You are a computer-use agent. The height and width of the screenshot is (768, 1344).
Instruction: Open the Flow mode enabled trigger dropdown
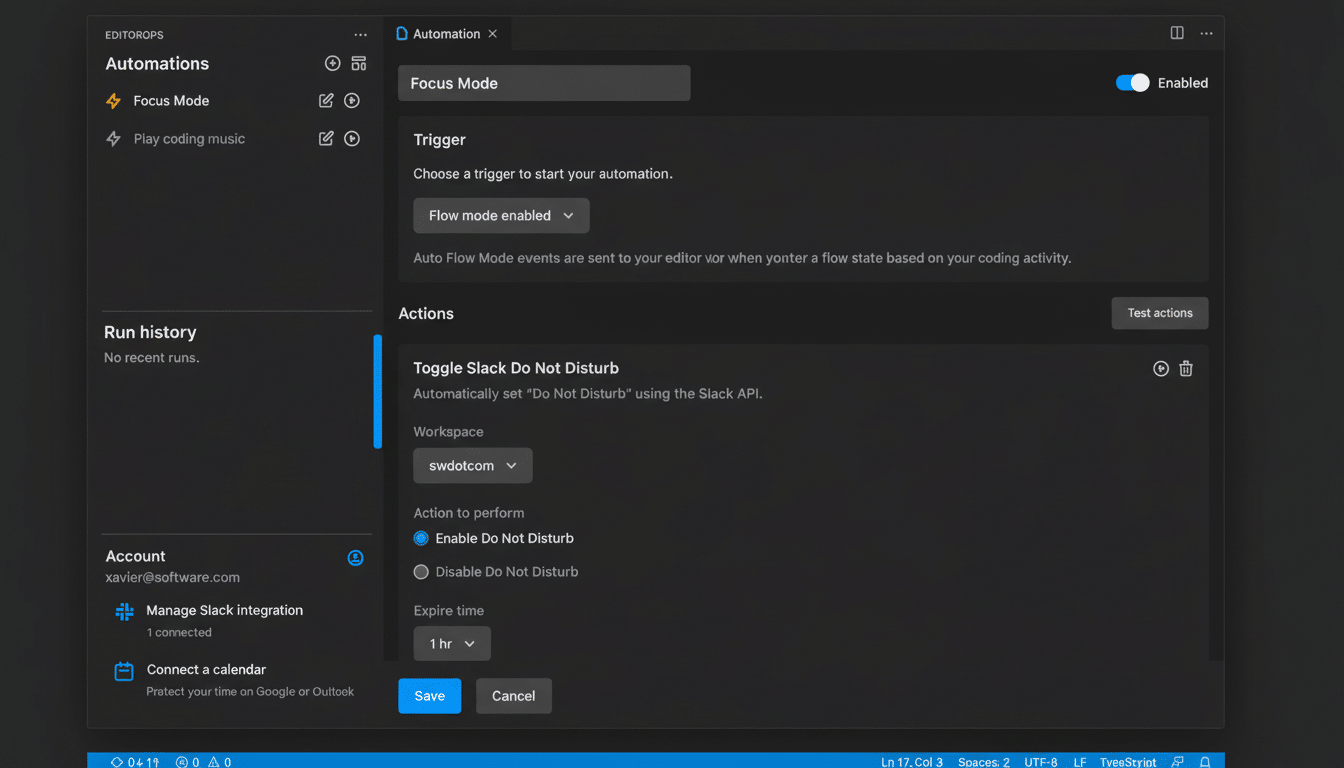click(501, 215)
